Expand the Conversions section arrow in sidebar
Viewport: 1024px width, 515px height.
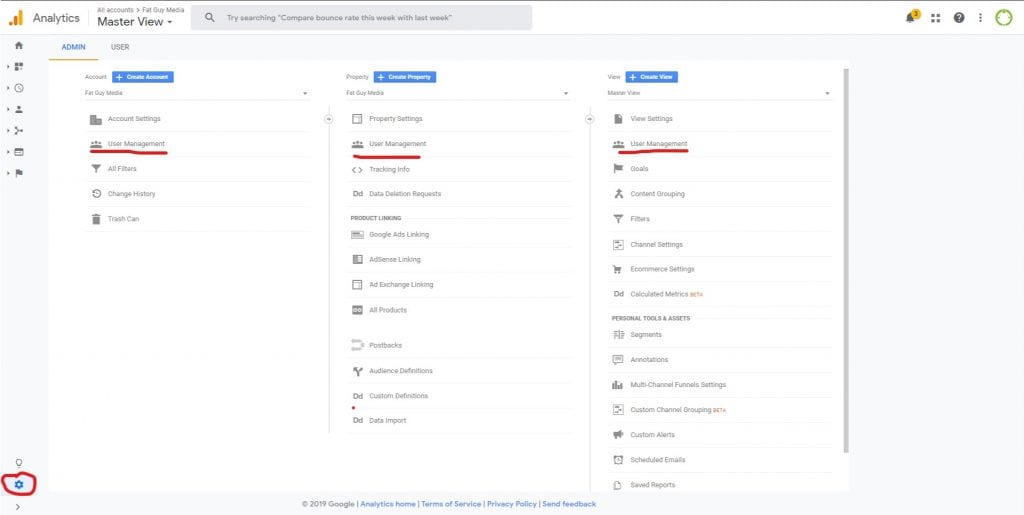8,174
